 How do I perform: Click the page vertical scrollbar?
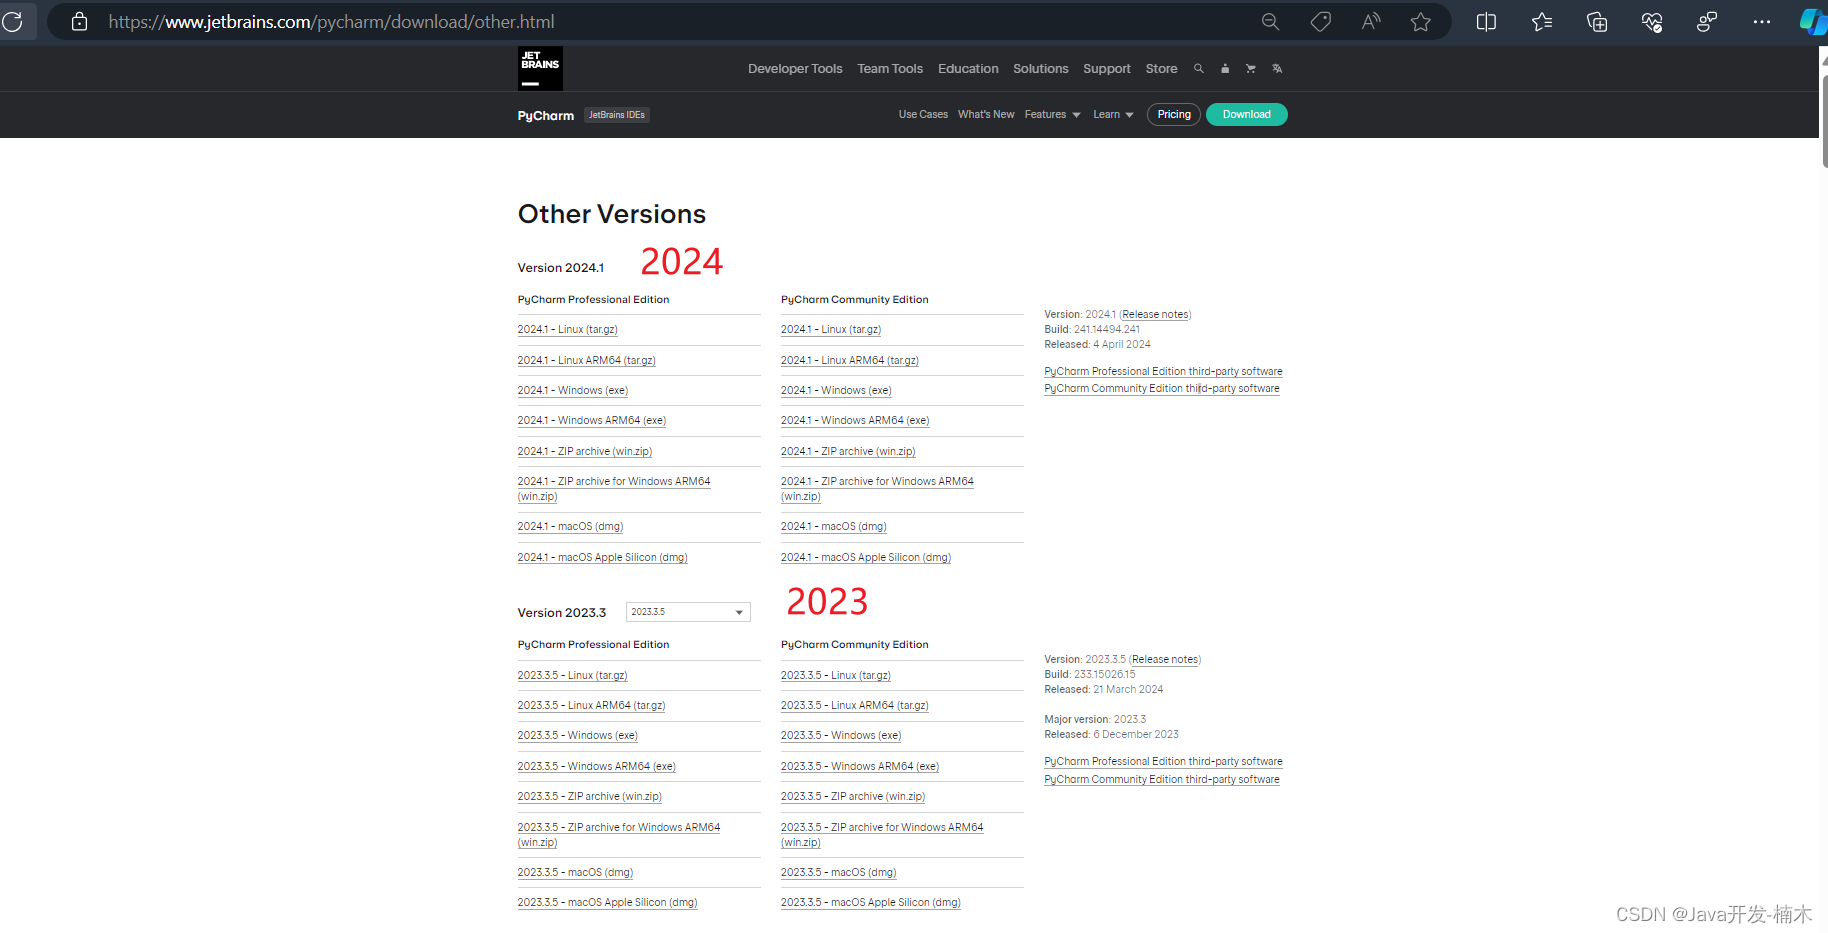(1823, 120)
